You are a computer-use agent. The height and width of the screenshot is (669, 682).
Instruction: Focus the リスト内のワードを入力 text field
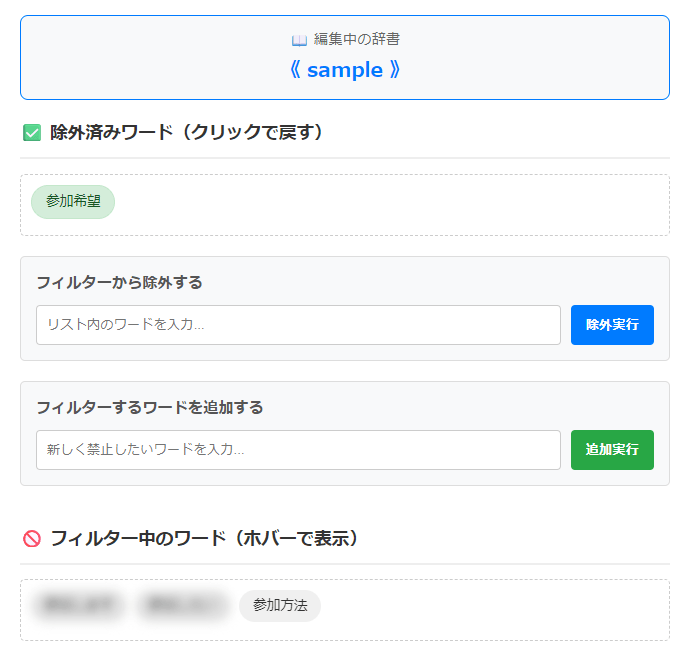coord(298,325)
